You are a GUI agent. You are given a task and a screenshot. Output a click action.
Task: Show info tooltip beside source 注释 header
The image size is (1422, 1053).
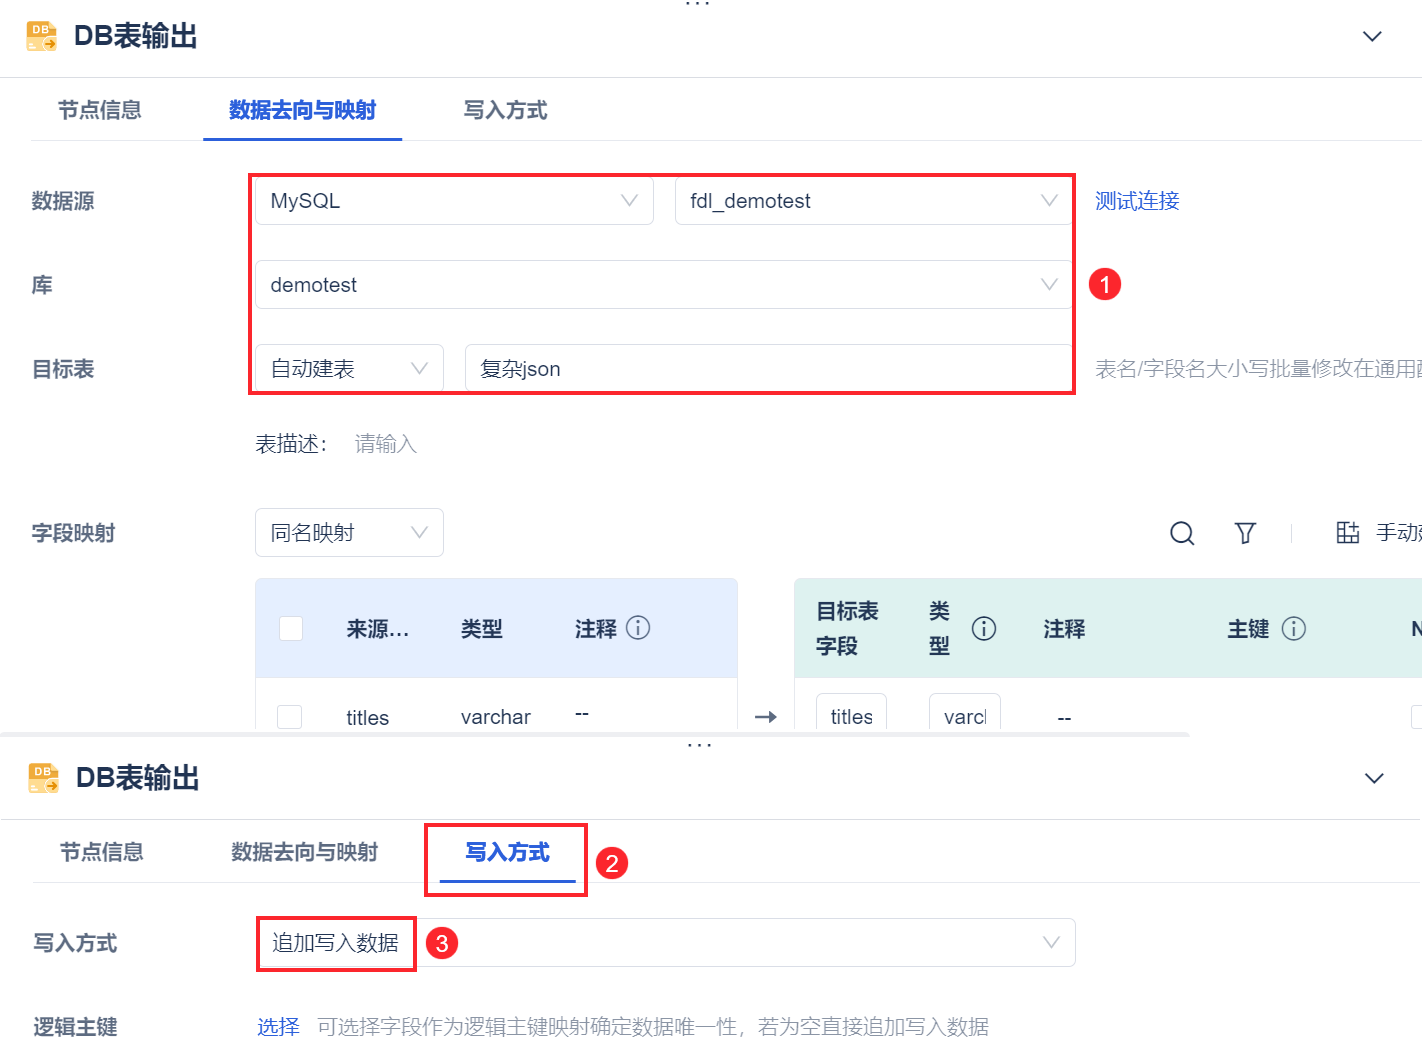tap(638, 628)
